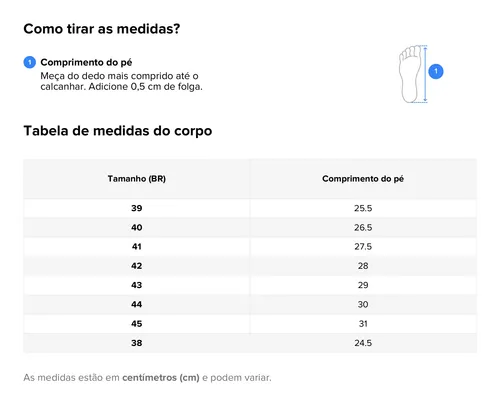
Task: Click the 'centímetros (cm)' bold footnote text
Action: tap(161, 378)
